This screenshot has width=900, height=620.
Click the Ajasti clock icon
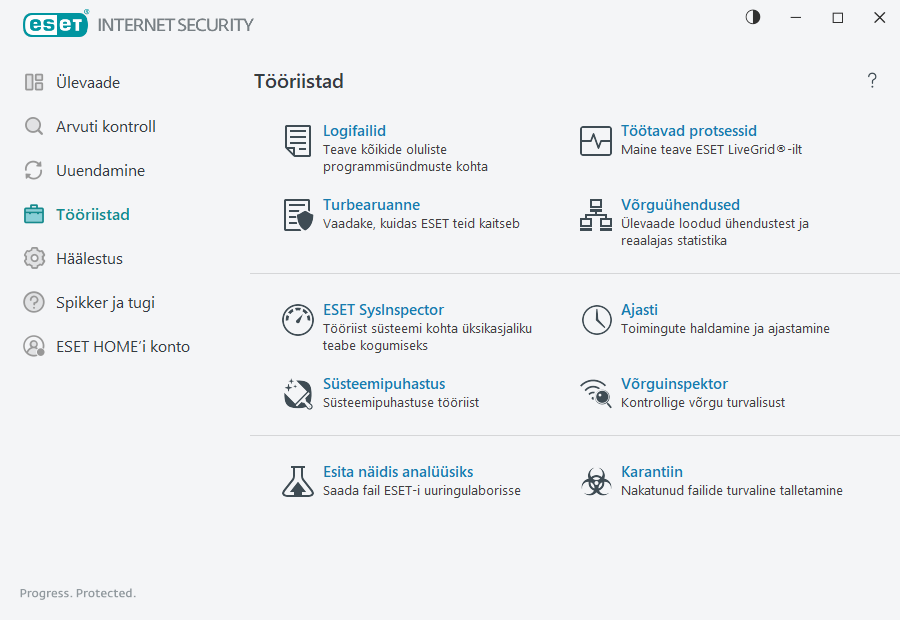[596, 320]
